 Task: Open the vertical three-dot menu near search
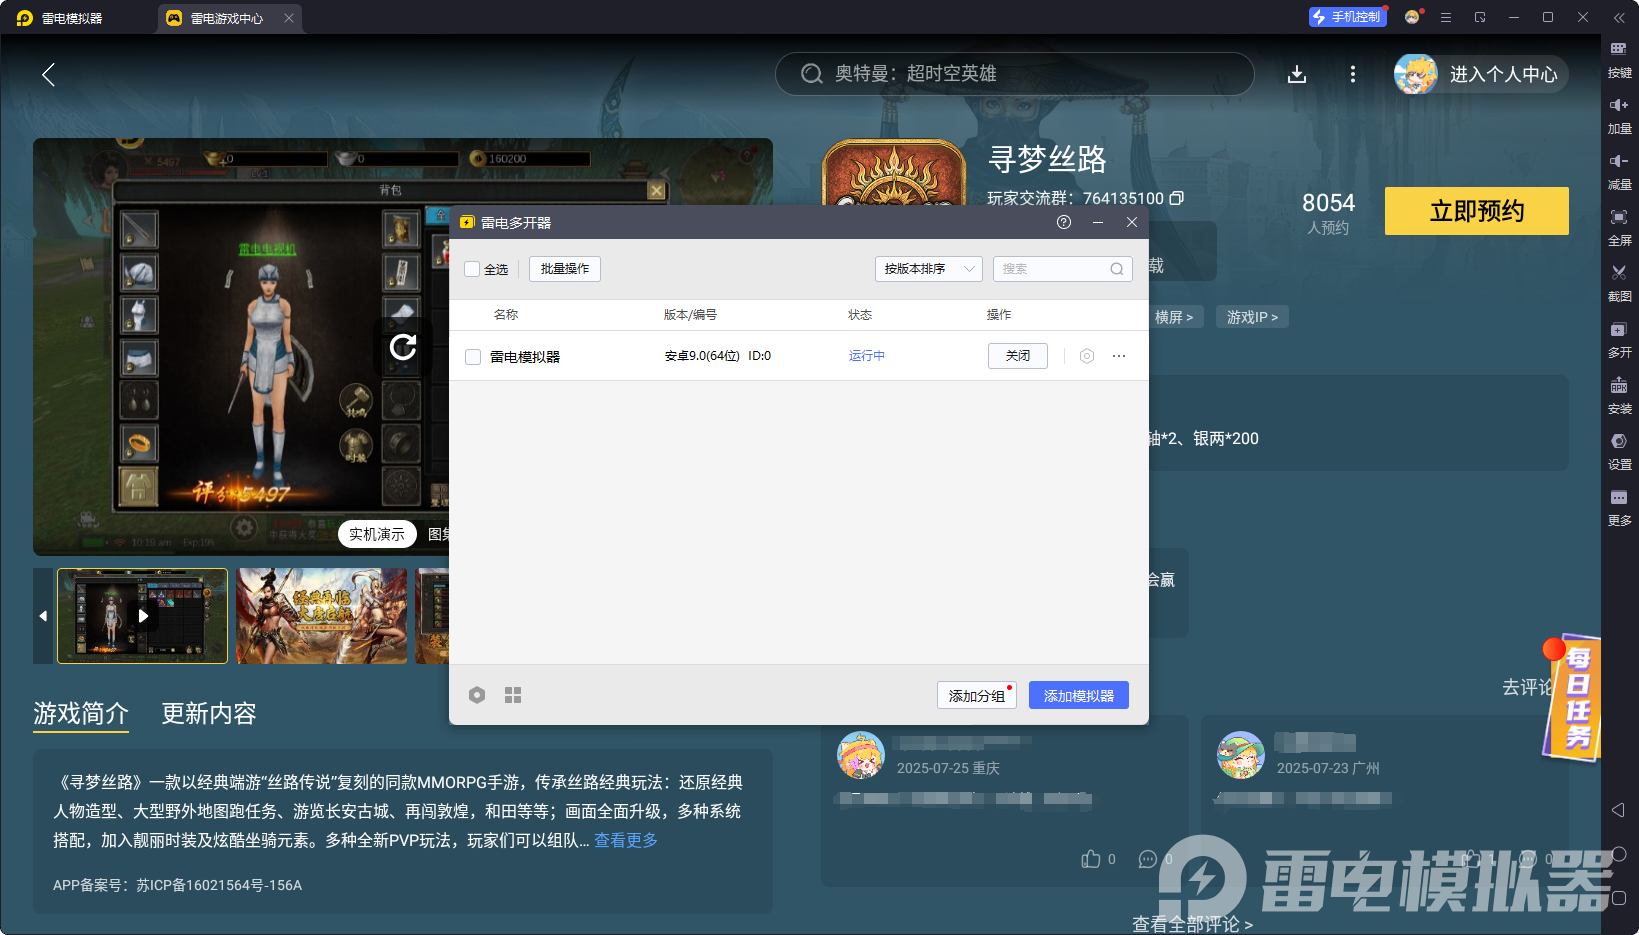(x=1352, y=74)
